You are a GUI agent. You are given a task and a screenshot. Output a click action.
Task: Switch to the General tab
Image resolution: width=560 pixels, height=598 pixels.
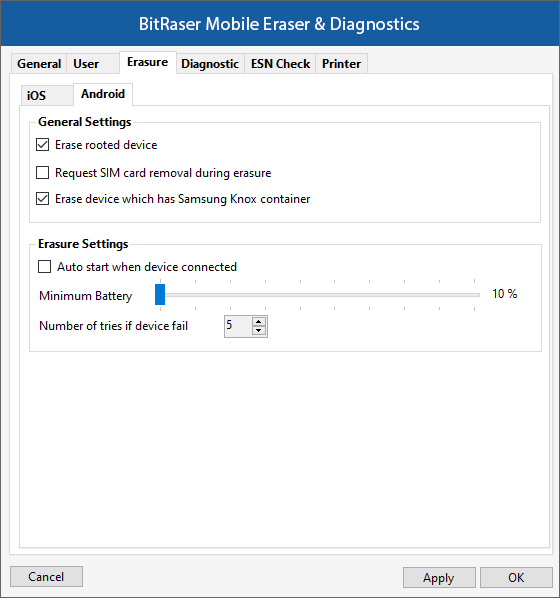click(39, 64)
